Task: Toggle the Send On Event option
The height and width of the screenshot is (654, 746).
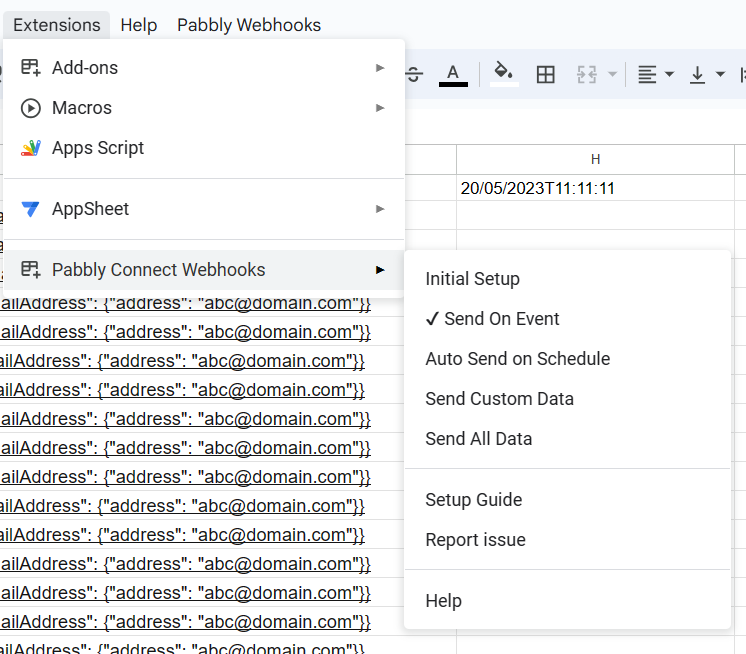Action: pos(567,319)
